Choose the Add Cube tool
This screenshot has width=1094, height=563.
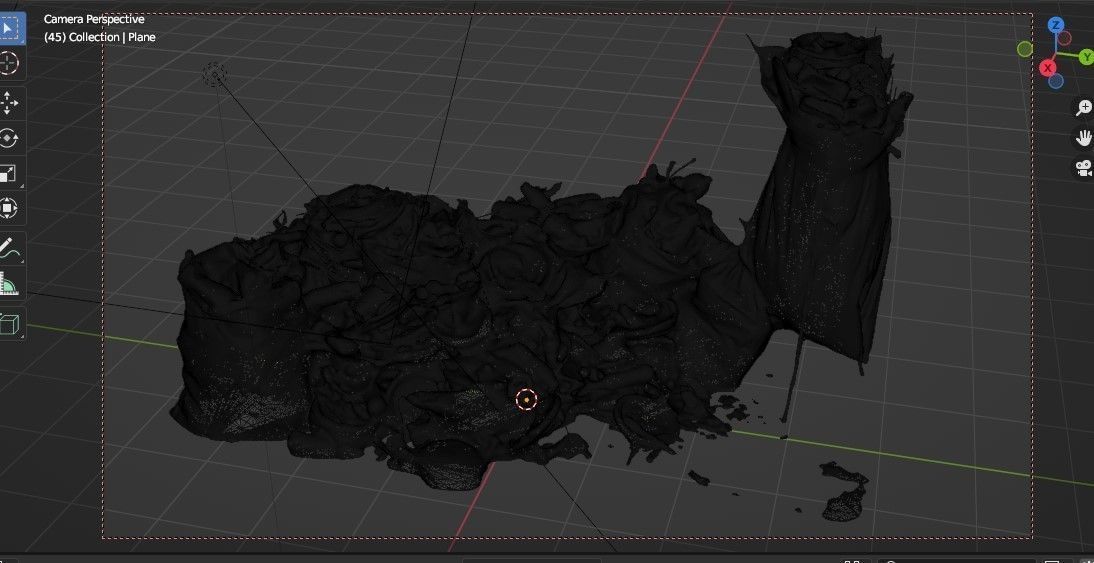10,324
